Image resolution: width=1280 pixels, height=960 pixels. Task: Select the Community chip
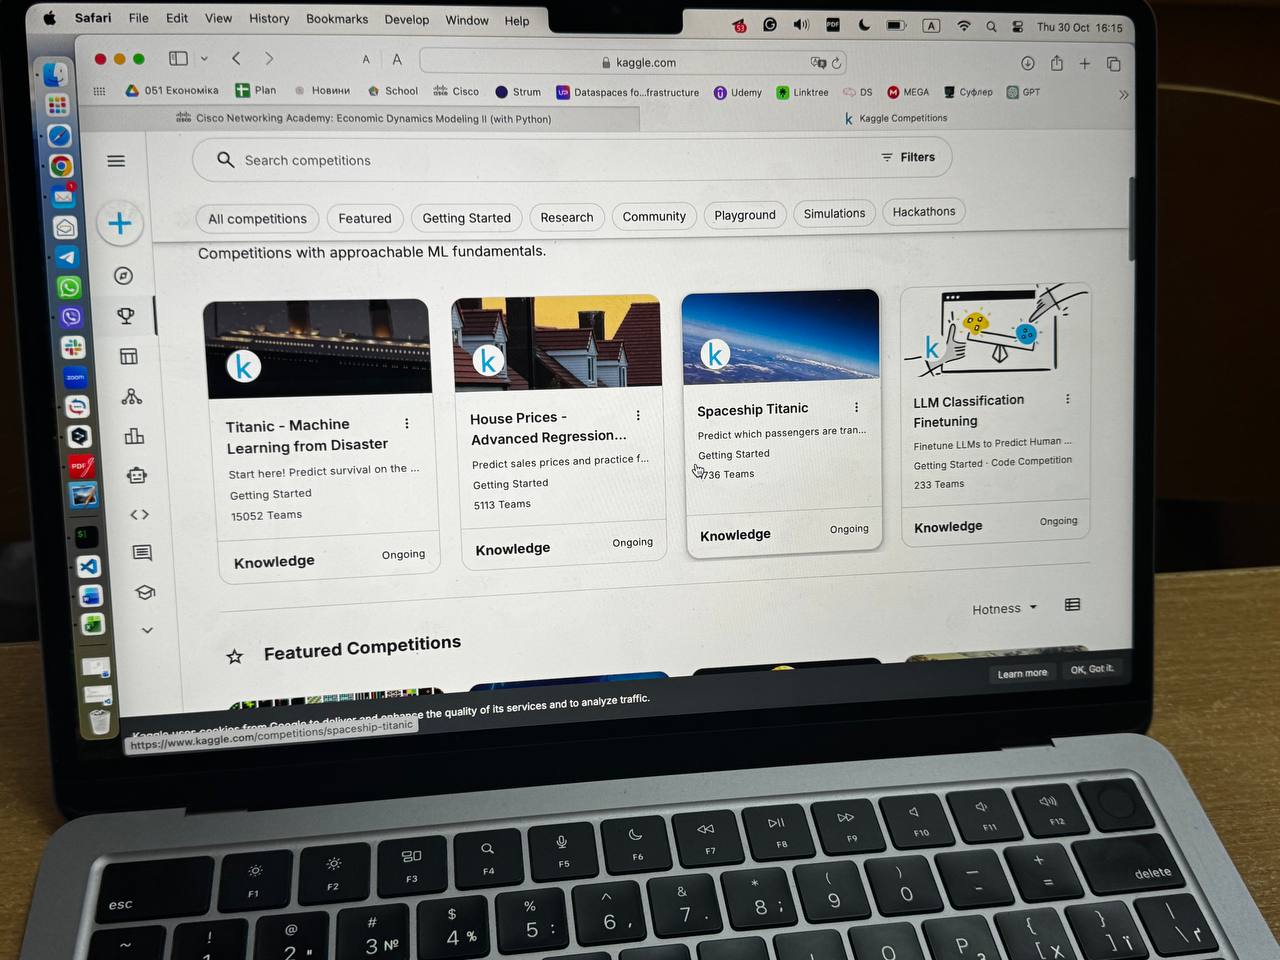[x=654, y=216]
